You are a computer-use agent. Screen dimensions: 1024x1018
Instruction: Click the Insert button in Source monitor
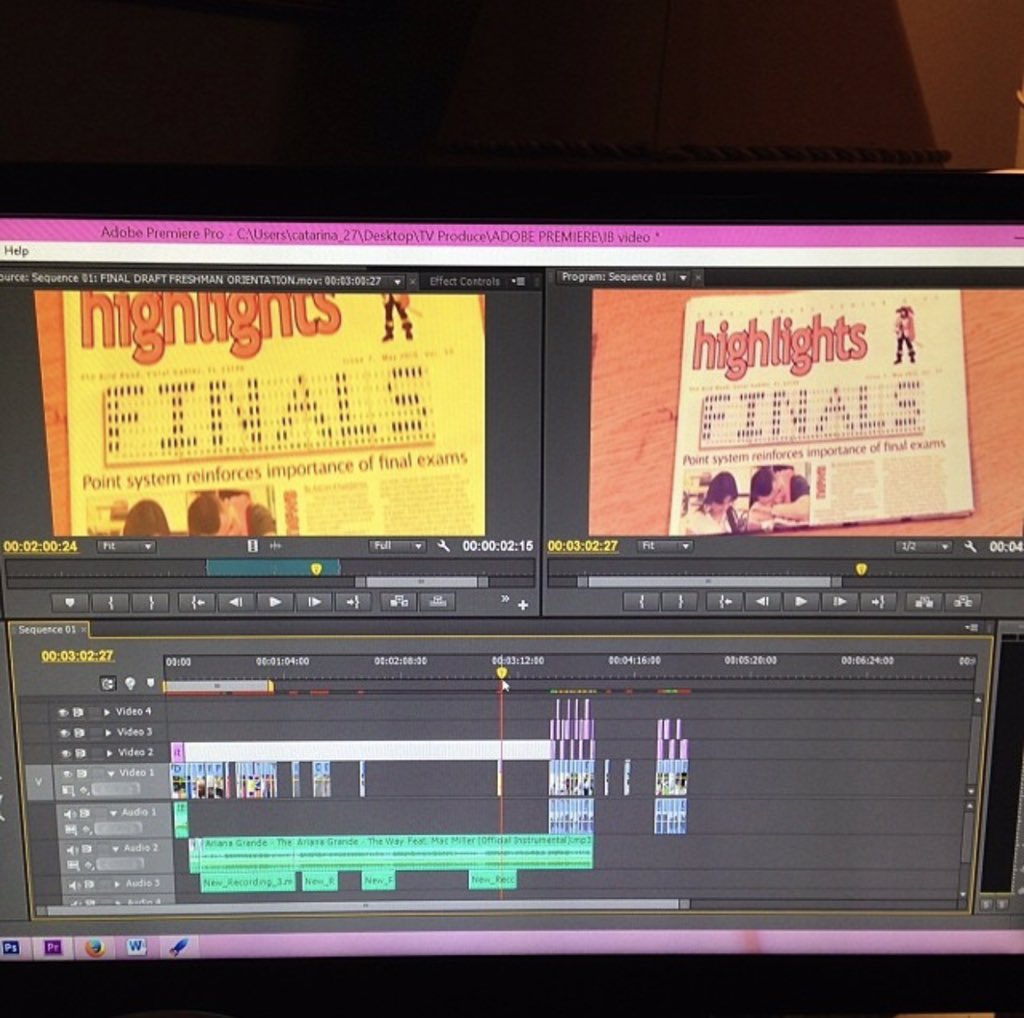[398, 601]
